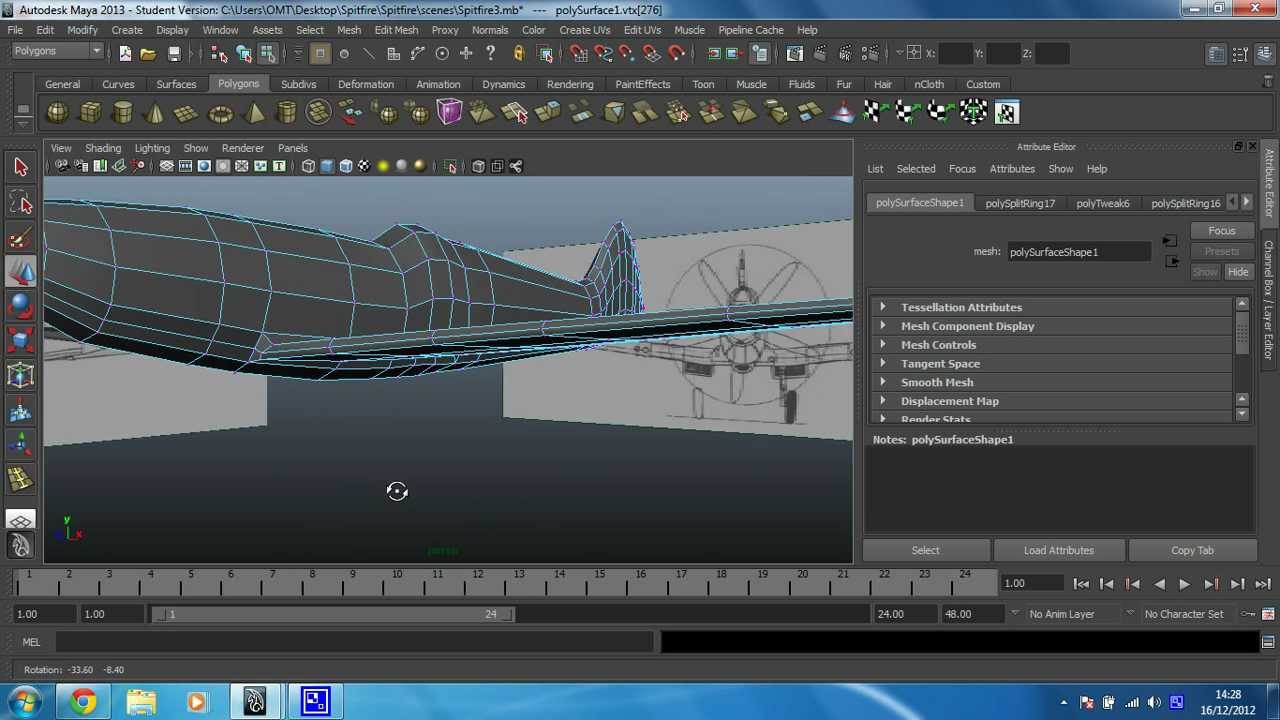Expand Displacement Map section
The width and height of the screenshot is (1280, 720).
tap(1053, 401)
